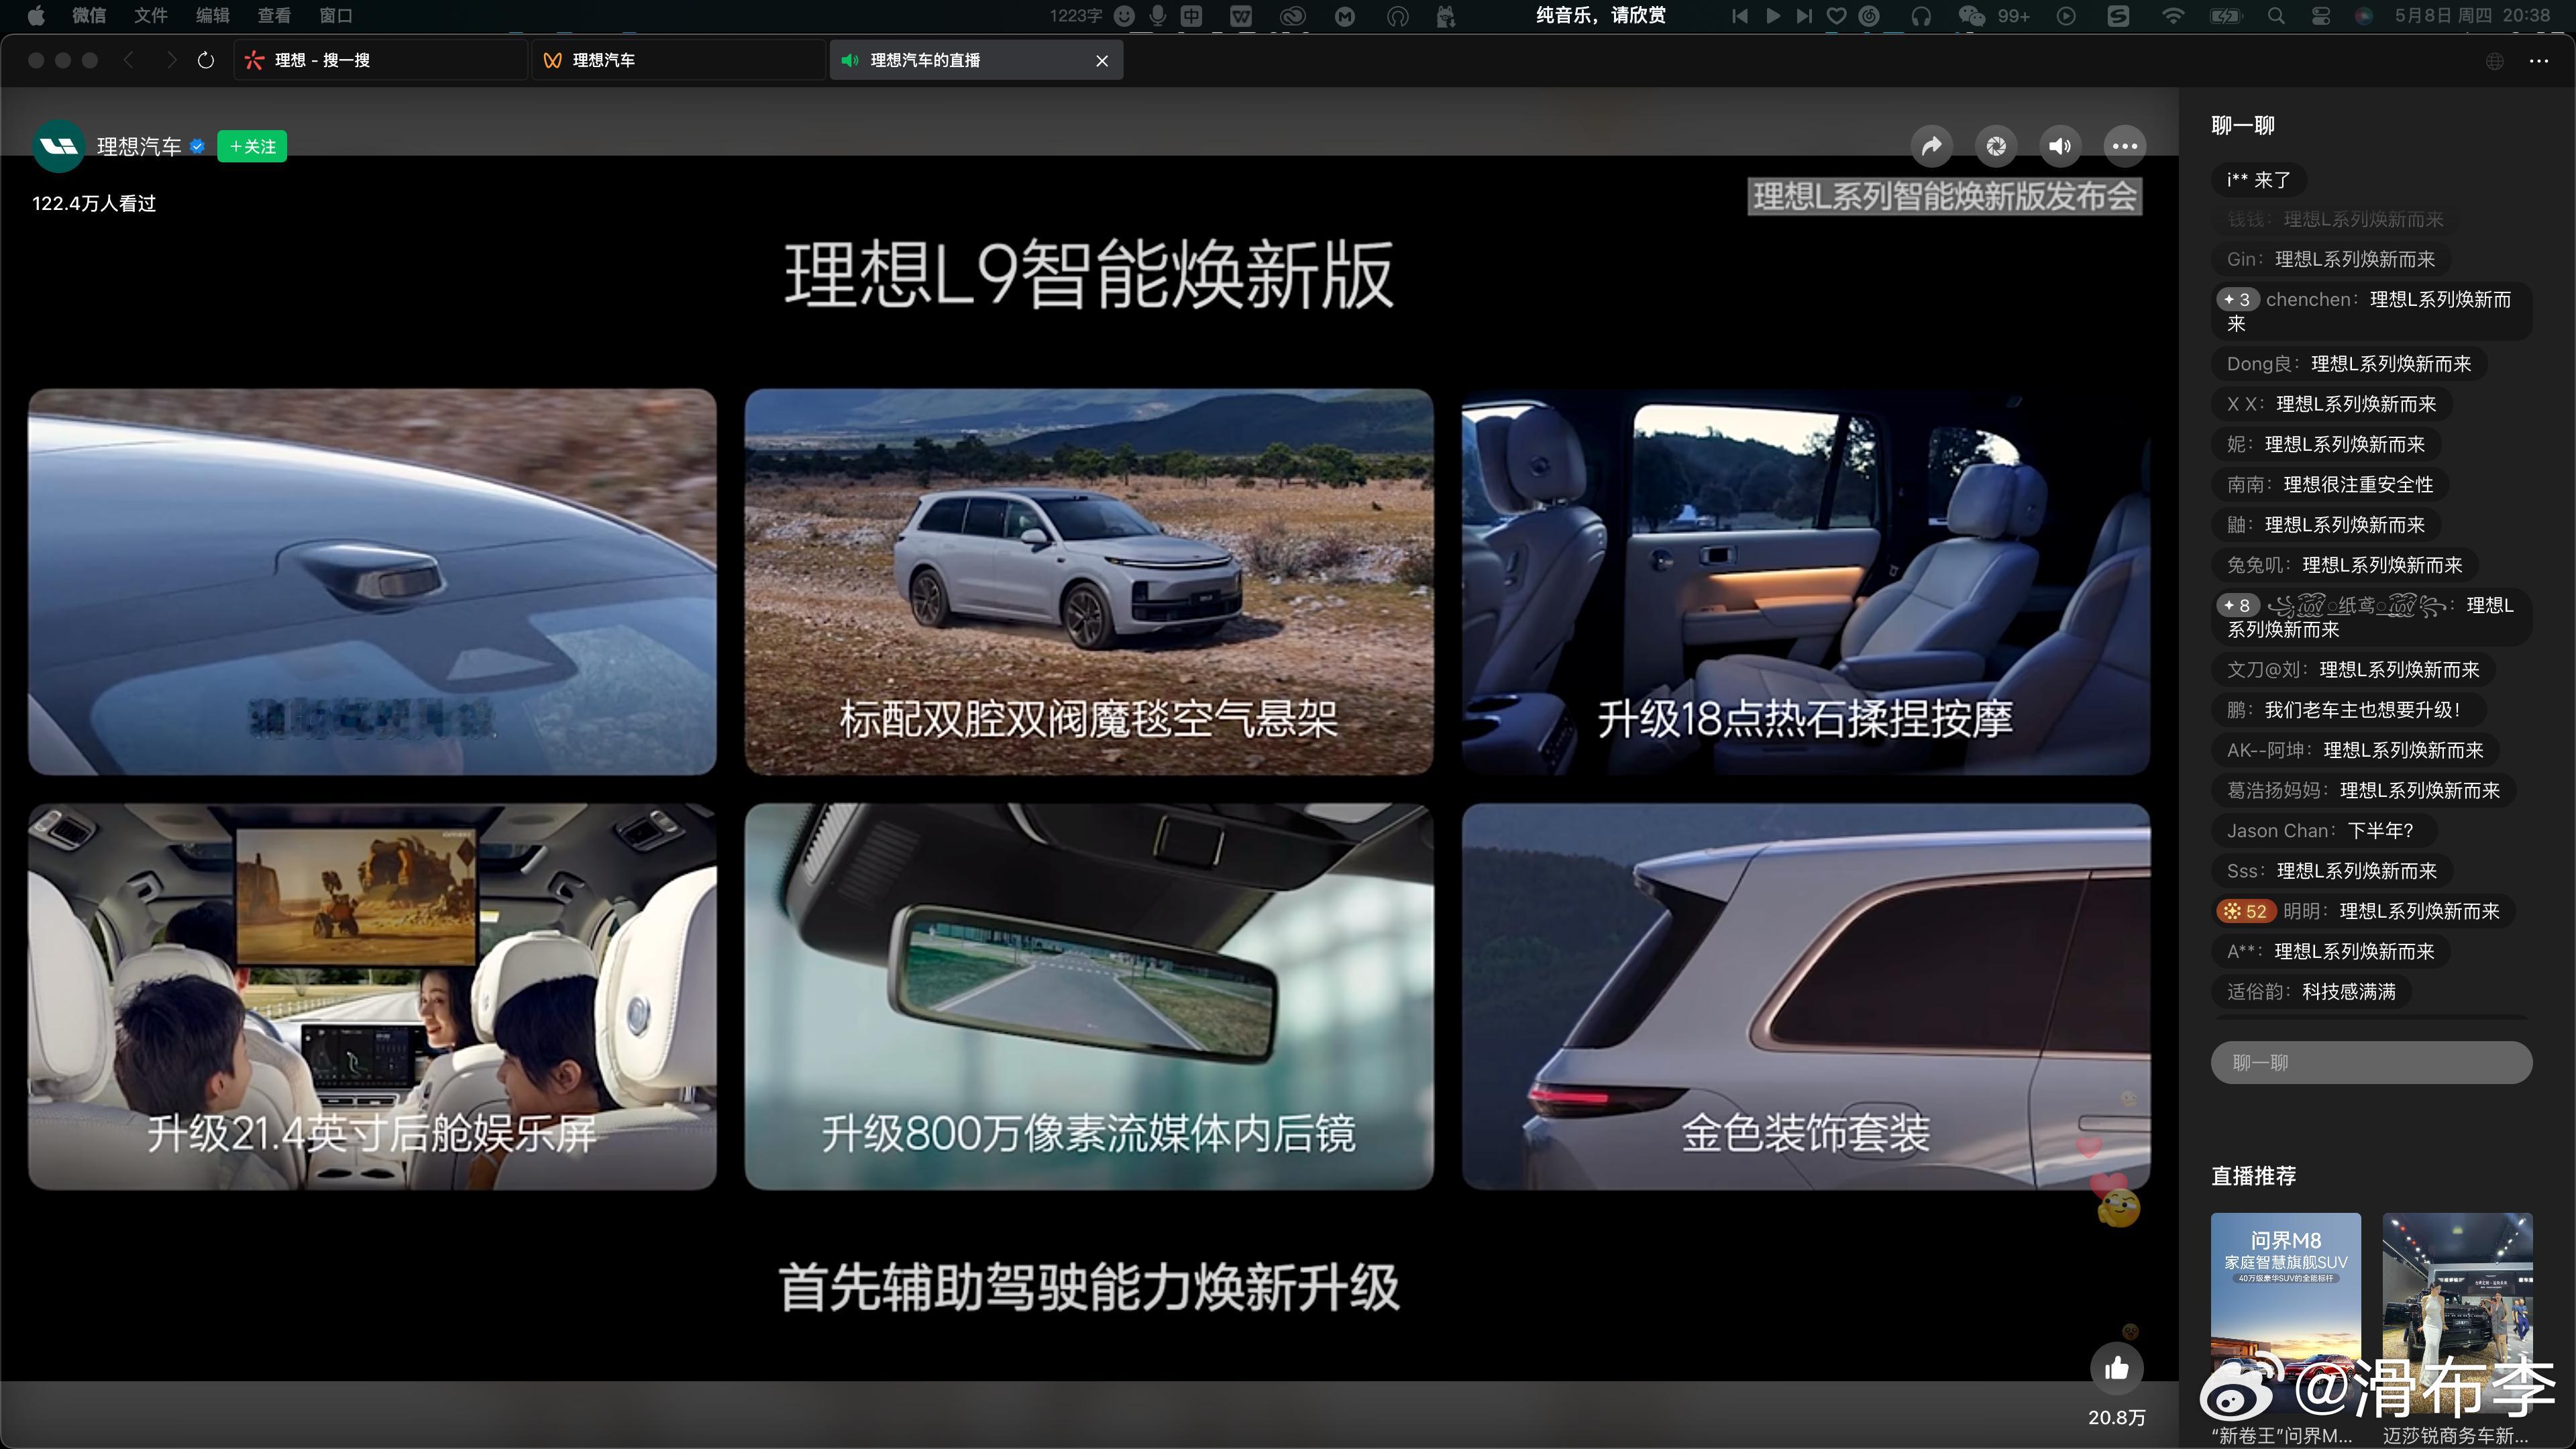Click the chat message from chenchen
The width and height of the screenshot is (2576, 1449).
(2370, 311)
